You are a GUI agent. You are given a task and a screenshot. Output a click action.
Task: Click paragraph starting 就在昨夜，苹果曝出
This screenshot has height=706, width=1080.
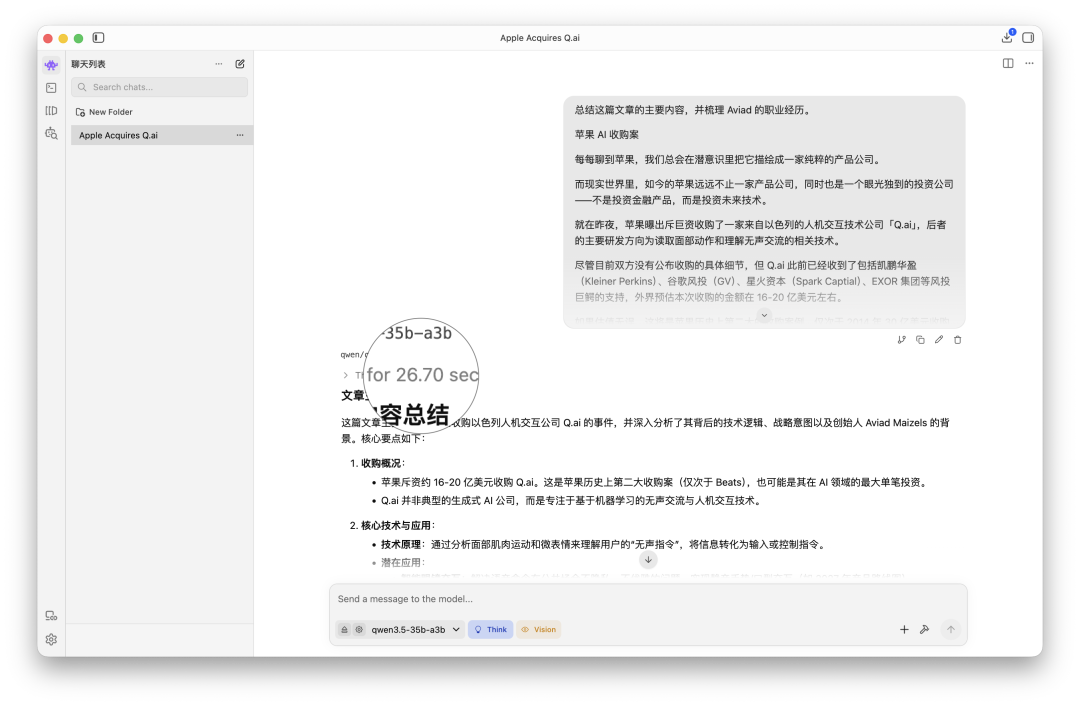[760, 233]
